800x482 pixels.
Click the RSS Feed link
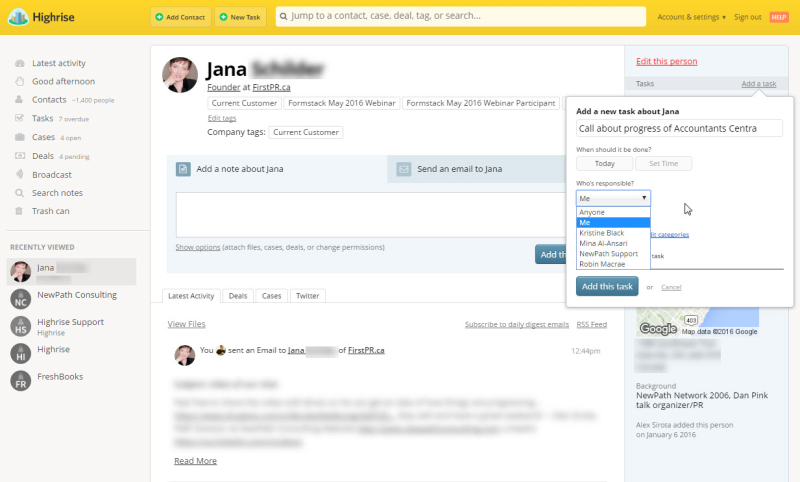click(x=591, y=324)
